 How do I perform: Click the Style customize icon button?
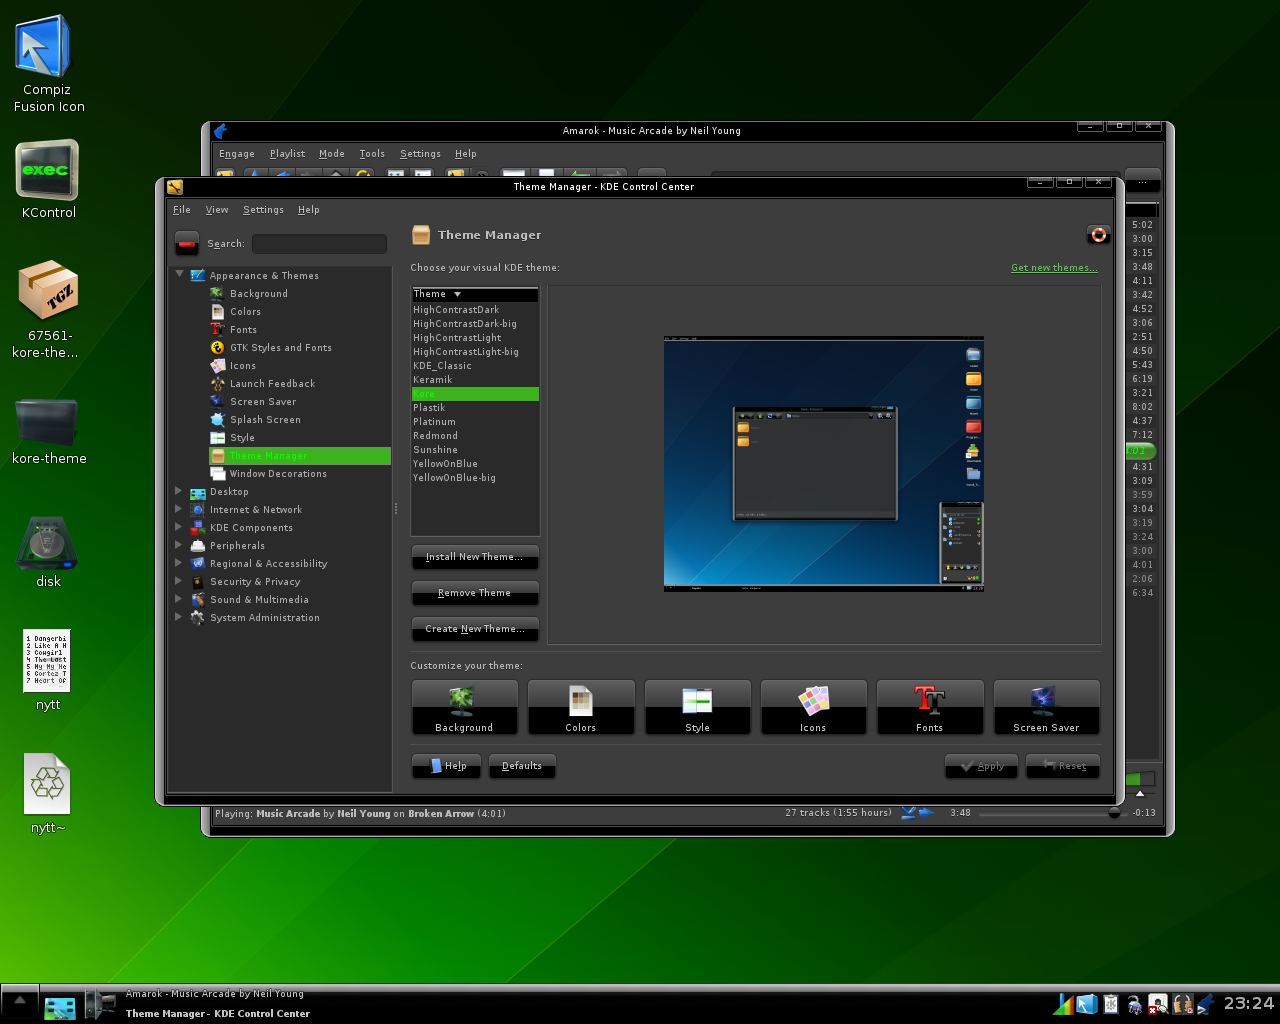697,708
